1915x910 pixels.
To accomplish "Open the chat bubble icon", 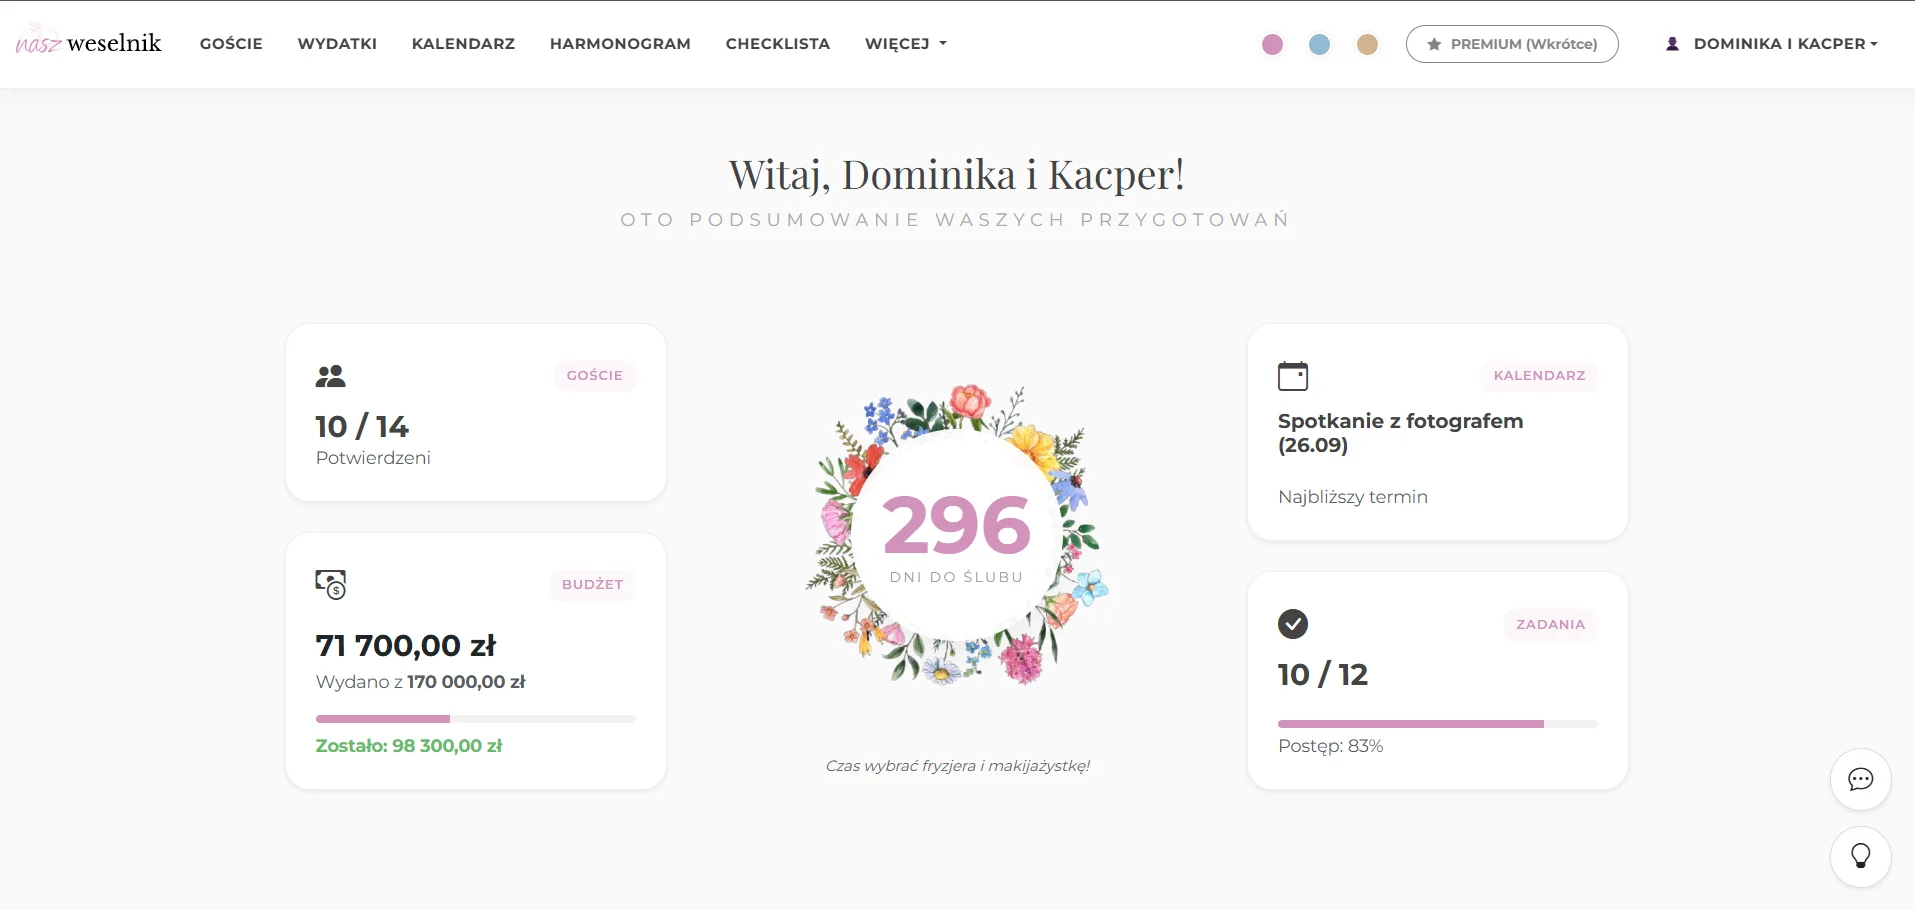I will [1860, 779].
